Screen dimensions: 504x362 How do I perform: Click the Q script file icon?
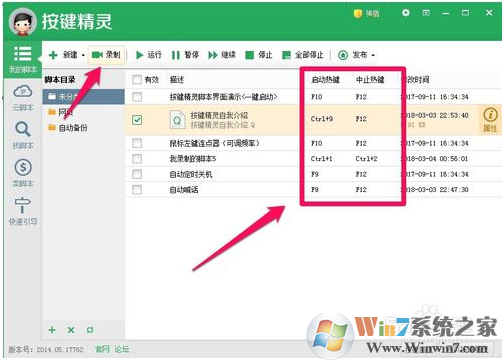(177, 119)
